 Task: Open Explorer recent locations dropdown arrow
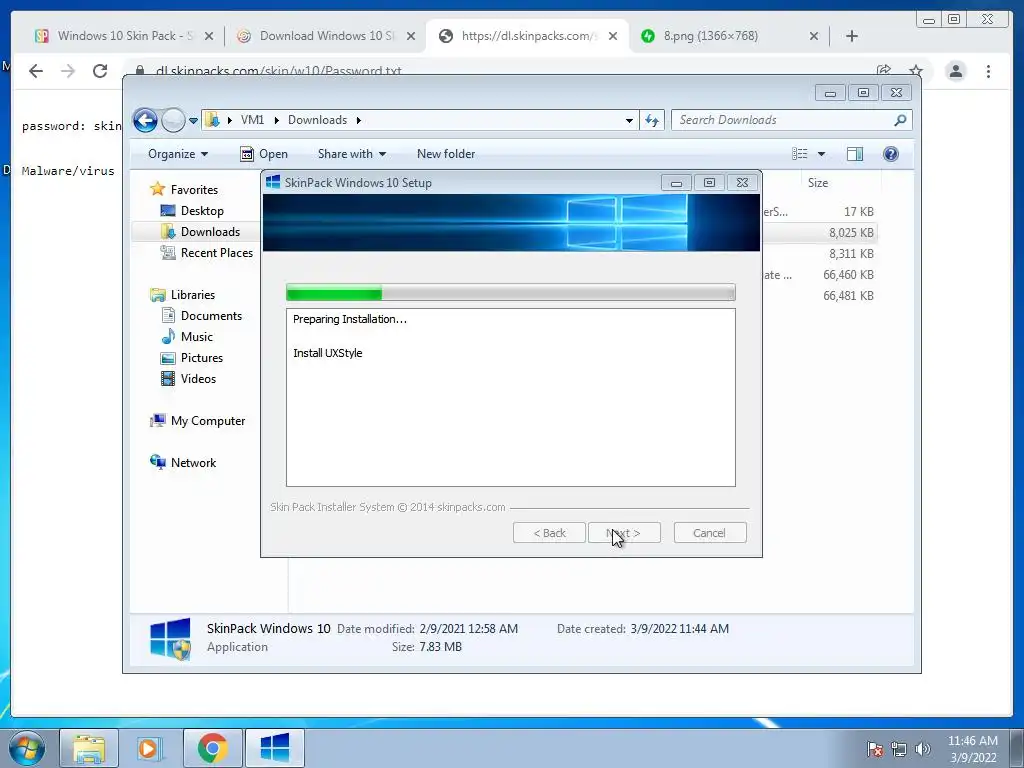coord(193,121)
